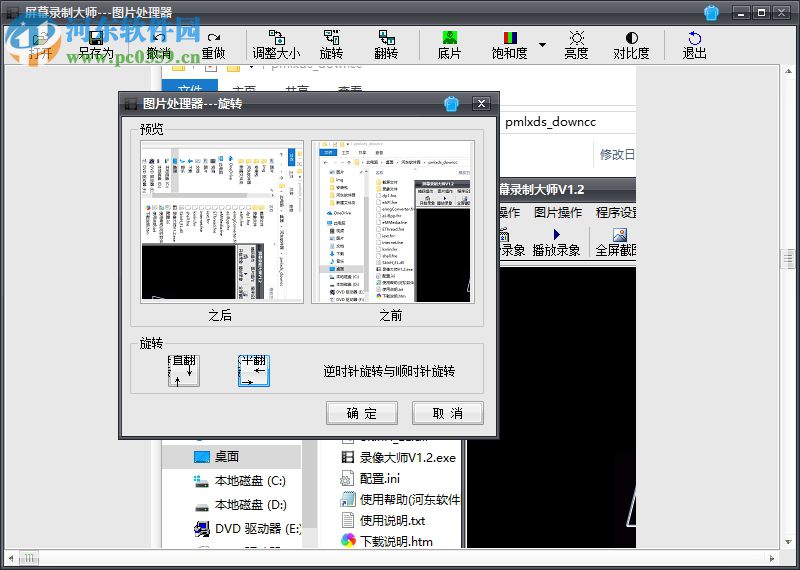This screenshot has height=570, width=800.
Task: Click the skin shirt icon in rotate dialog
Action: click(x=451, y=104)
